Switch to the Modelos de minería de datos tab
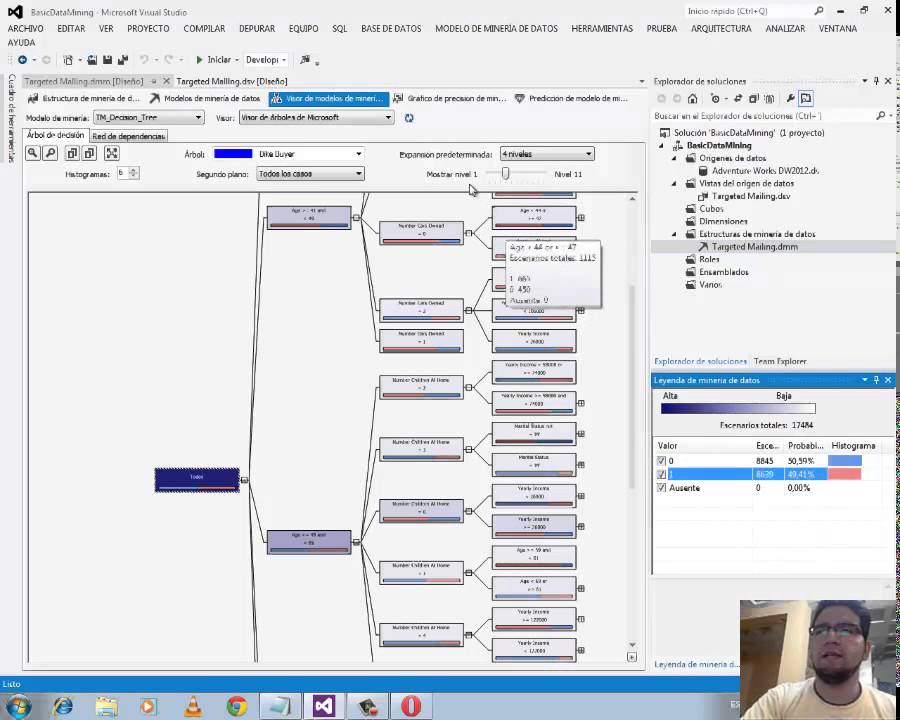The height and width of the screenshot is (720, 900). point(205,99)
